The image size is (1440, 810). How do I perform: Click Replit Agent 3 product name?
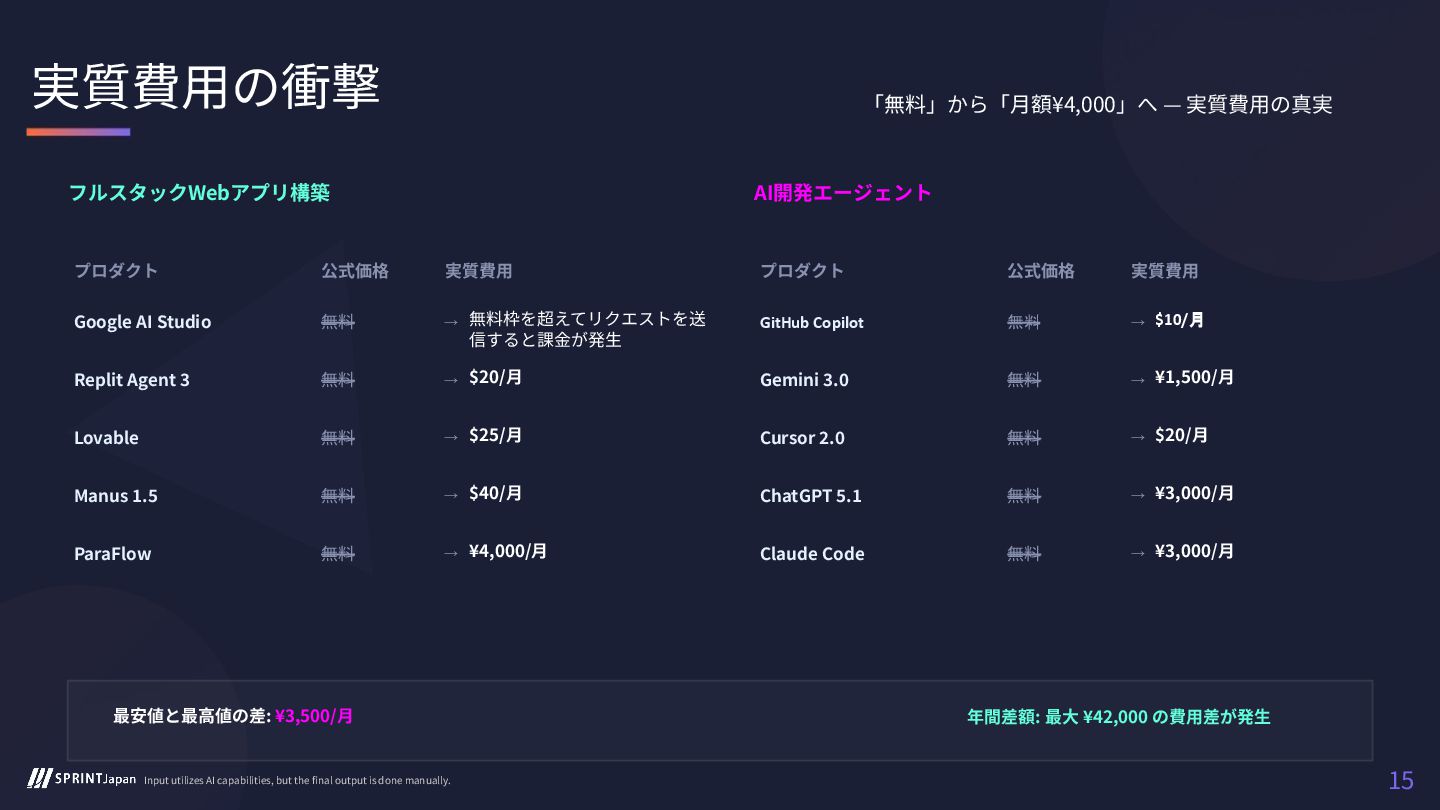[132, 380]
